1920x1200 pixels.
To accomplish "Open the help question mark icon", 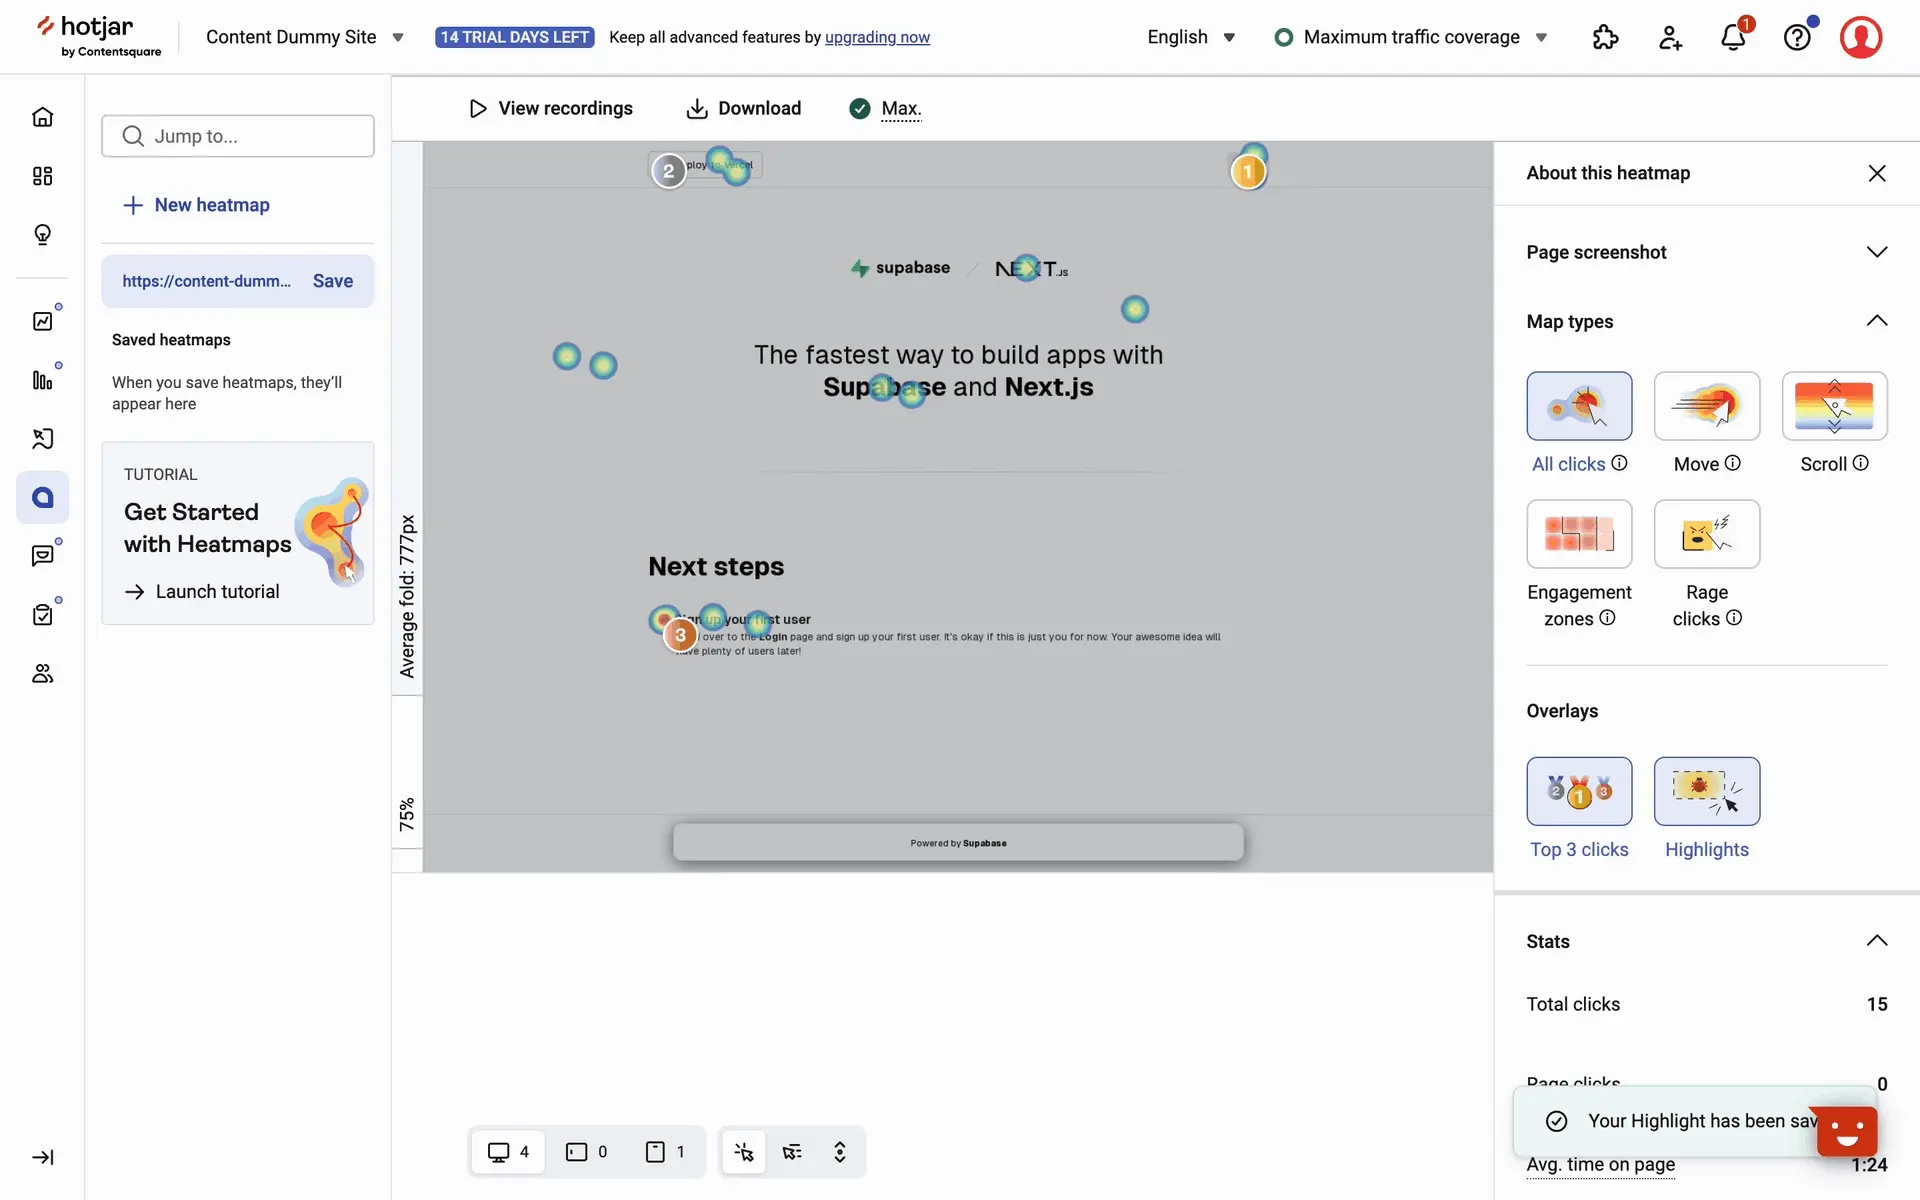I will pyautogui.click(x=1797, y=38).
